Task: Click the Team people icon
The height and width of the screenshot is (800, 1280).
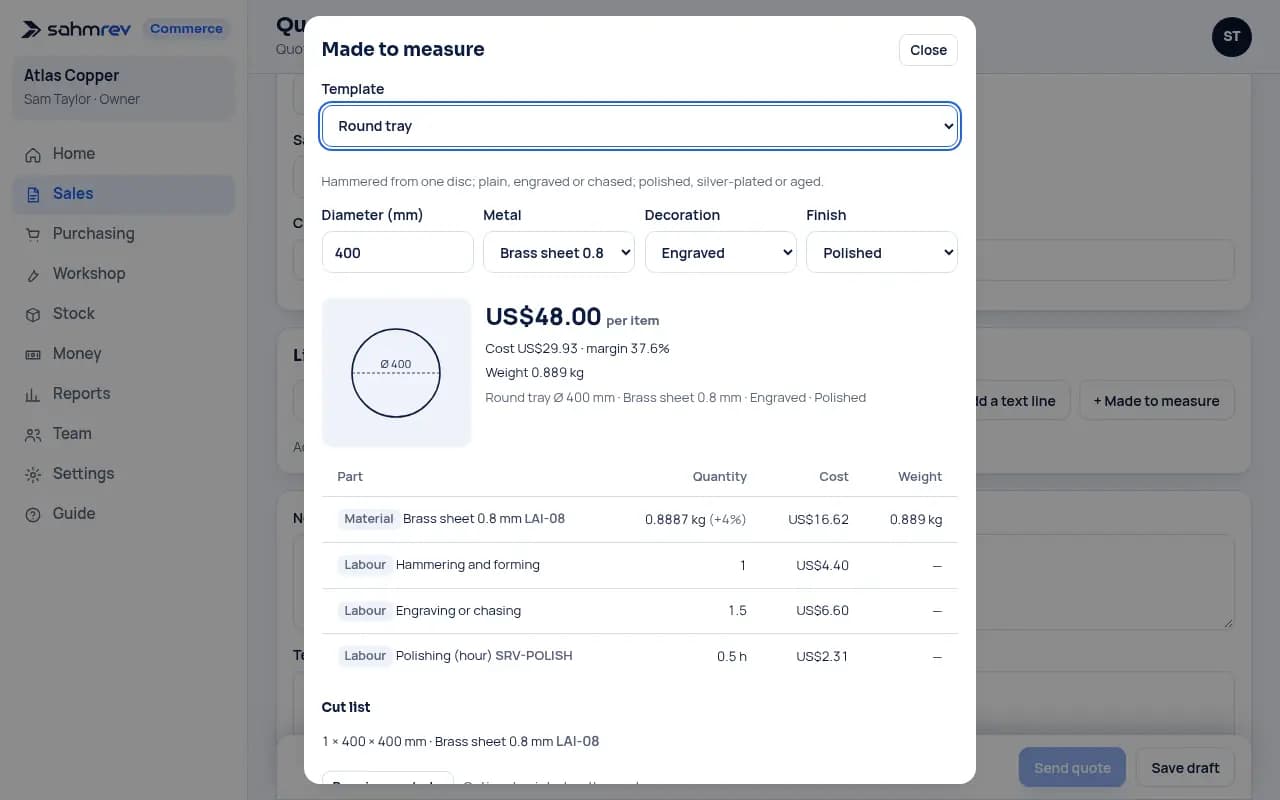Action: click(x=33, y=434)
